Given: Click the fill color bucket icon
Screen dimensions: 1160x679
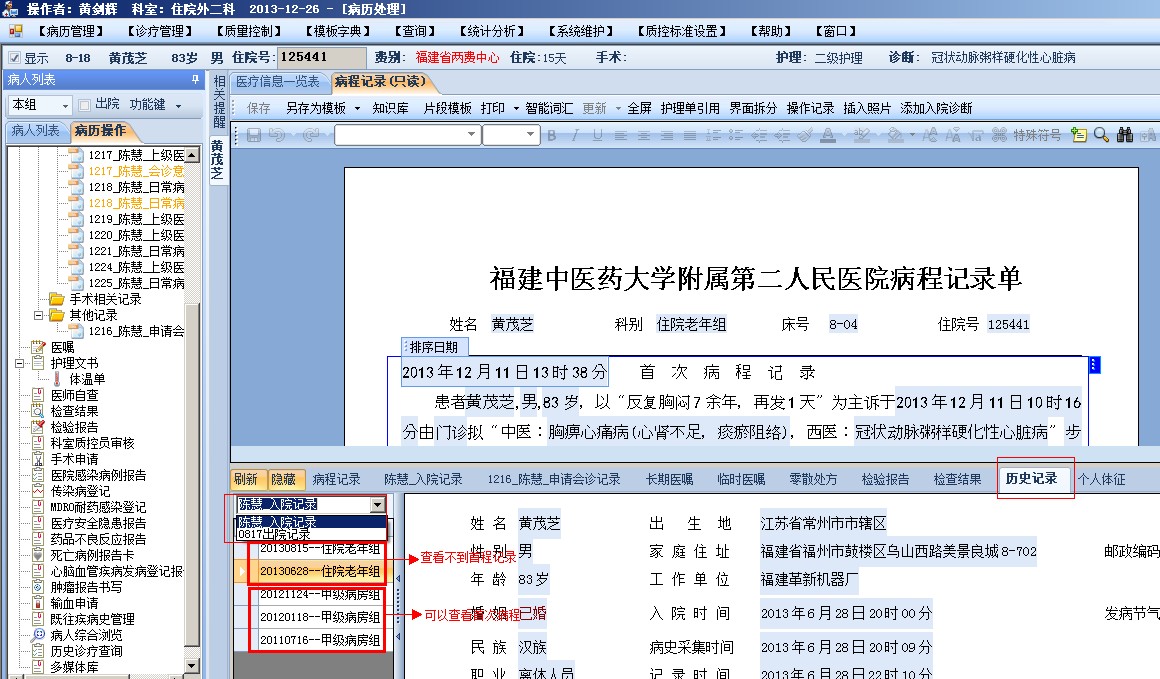Looking at the screenshot, I should pos(895,135).
